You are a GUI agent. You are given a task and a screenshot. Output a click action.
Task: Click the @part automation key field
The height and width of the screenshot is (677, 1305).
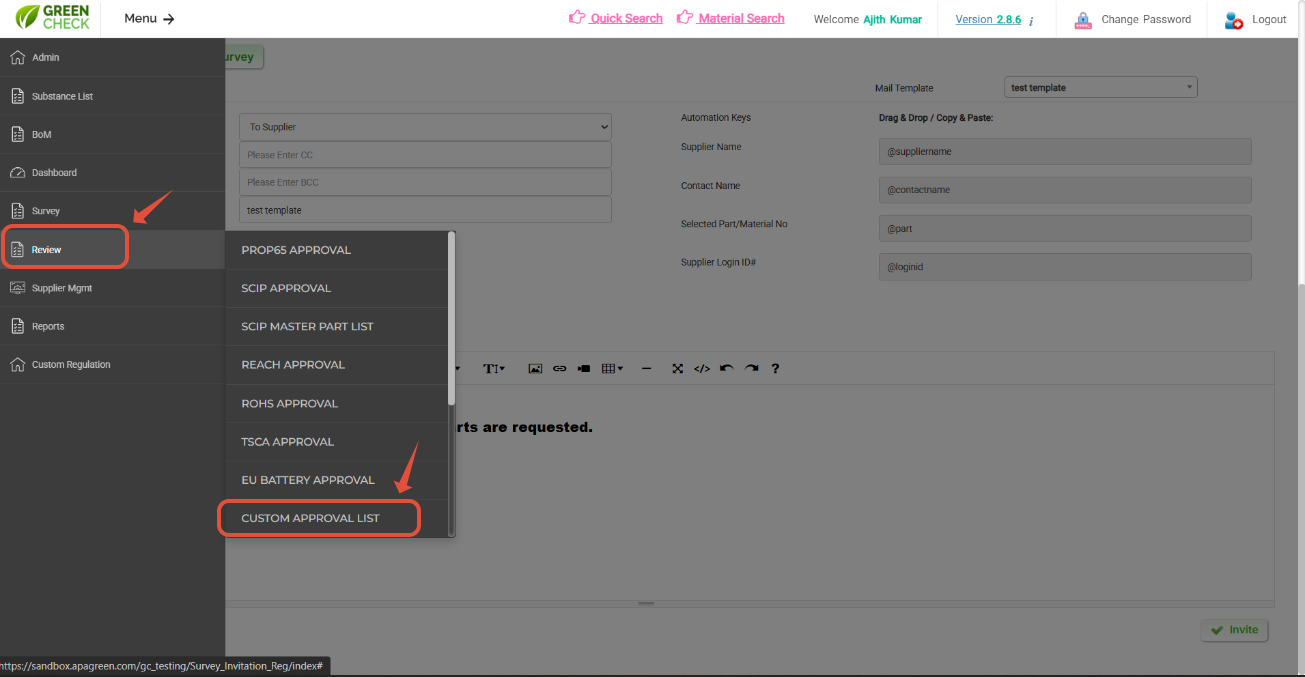1065,228
